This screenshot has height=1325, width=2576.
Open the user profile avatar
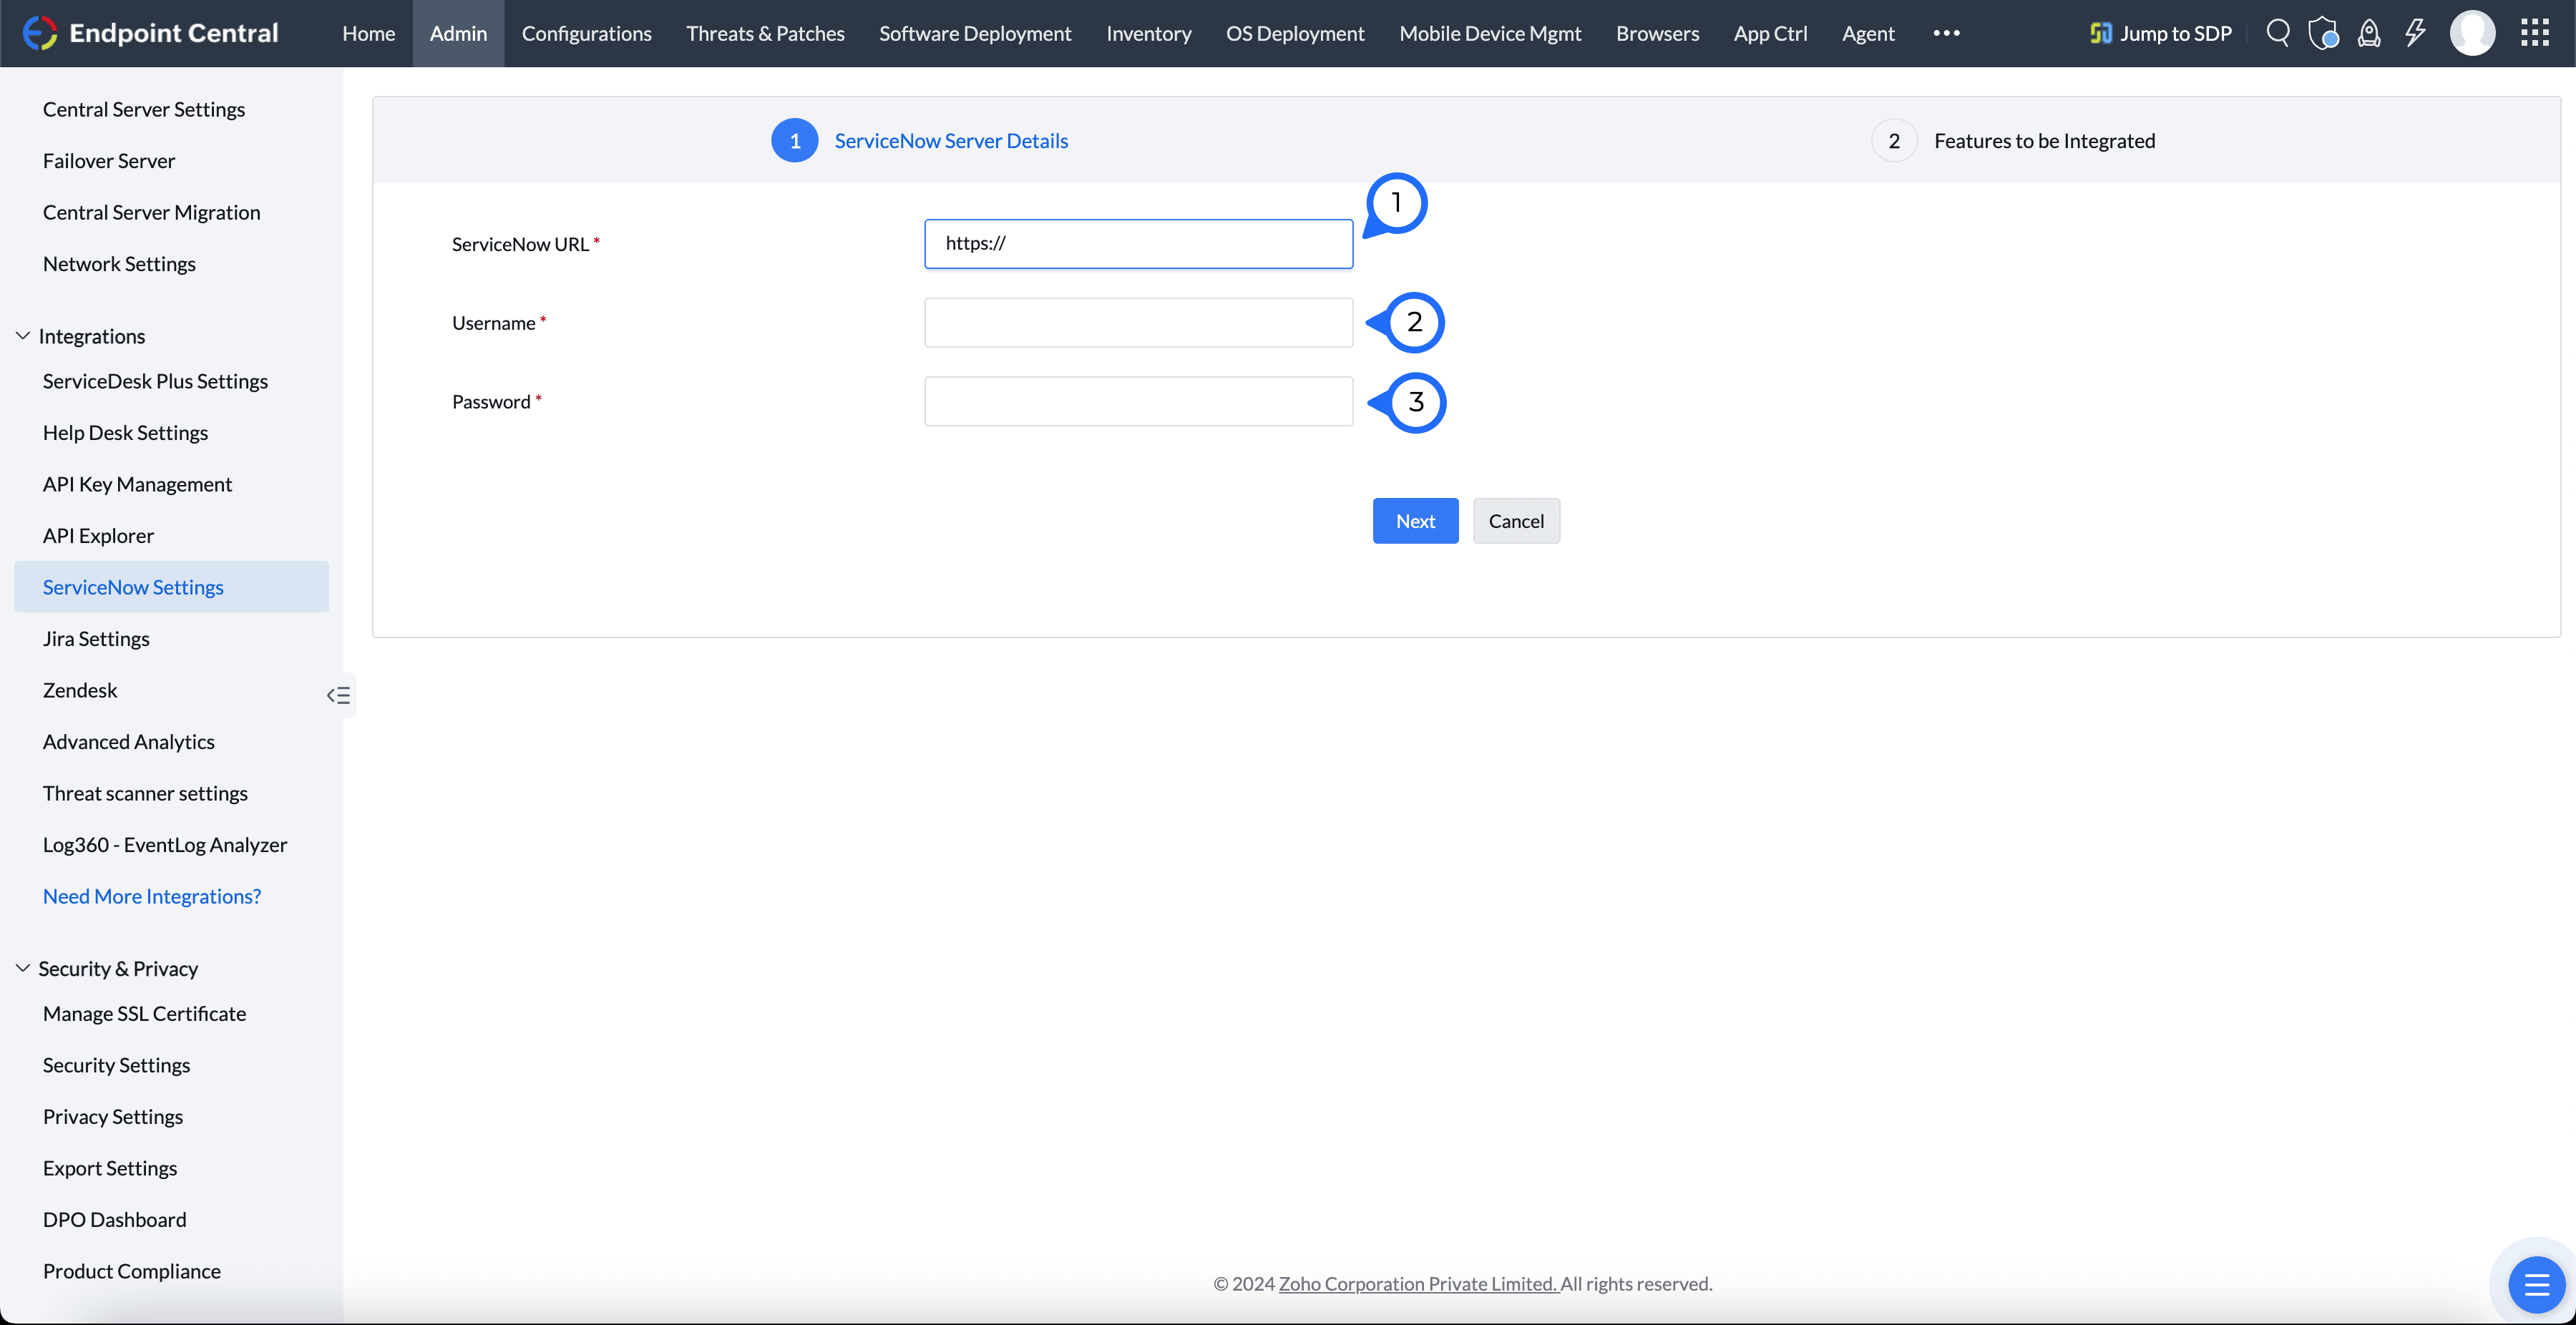tap(2473, 33)
